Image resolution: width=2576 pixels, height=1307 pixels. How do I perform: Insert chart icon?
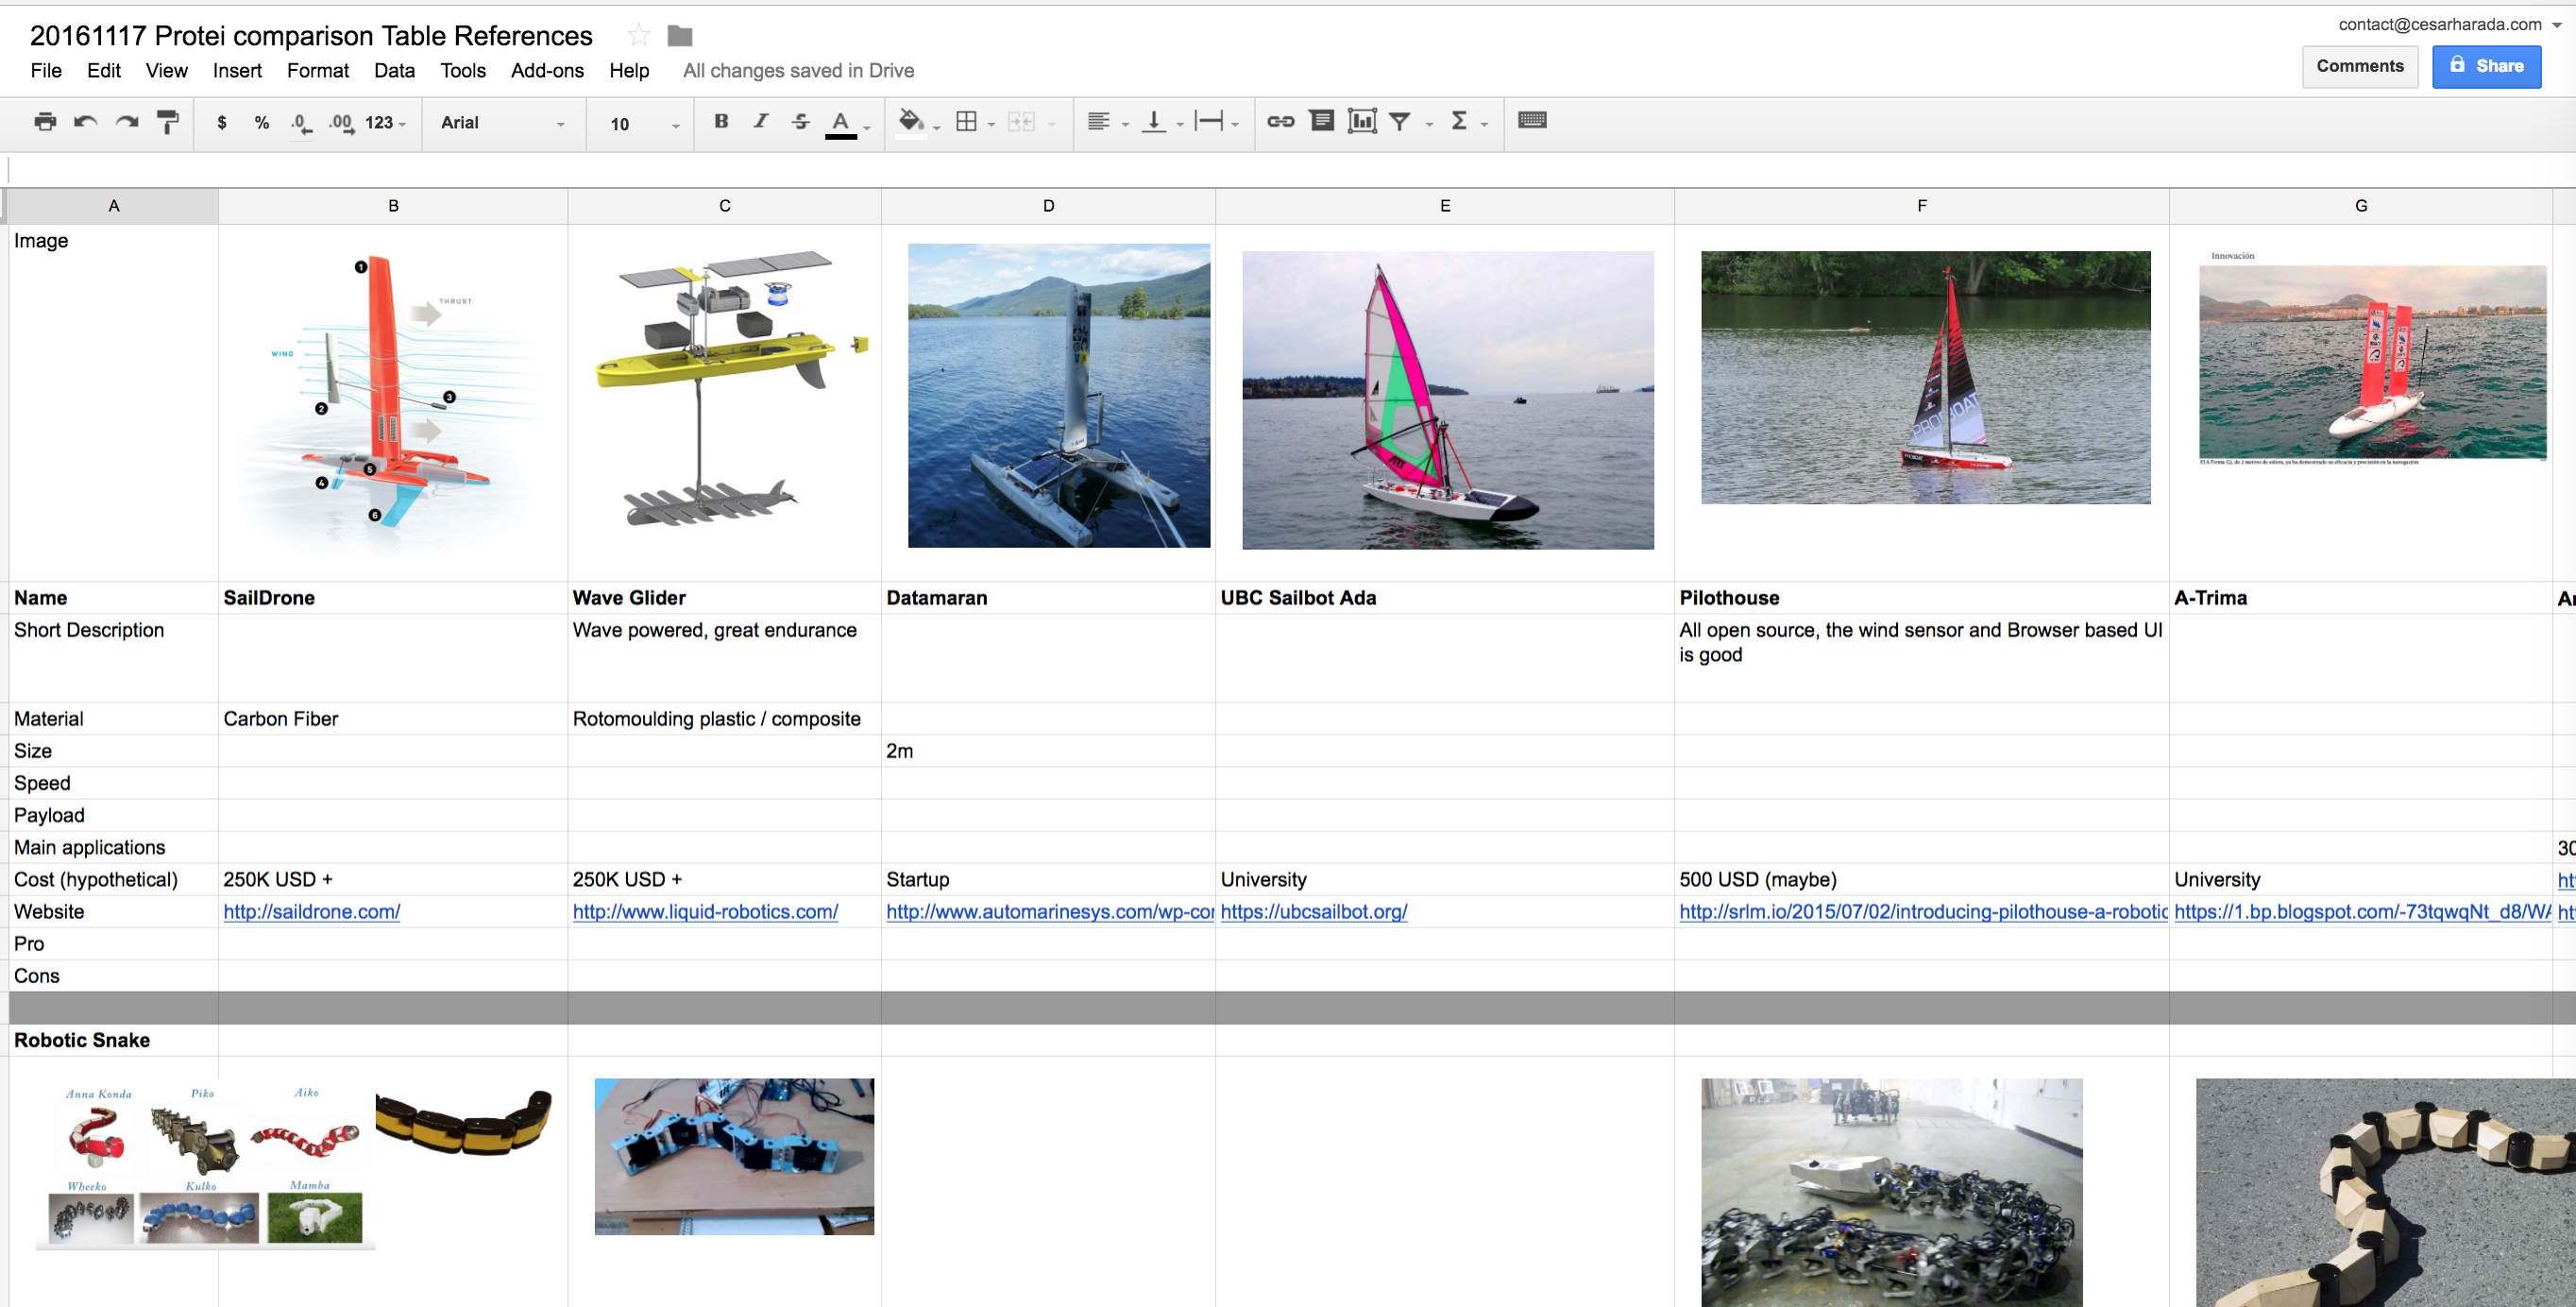point(1362,121)
